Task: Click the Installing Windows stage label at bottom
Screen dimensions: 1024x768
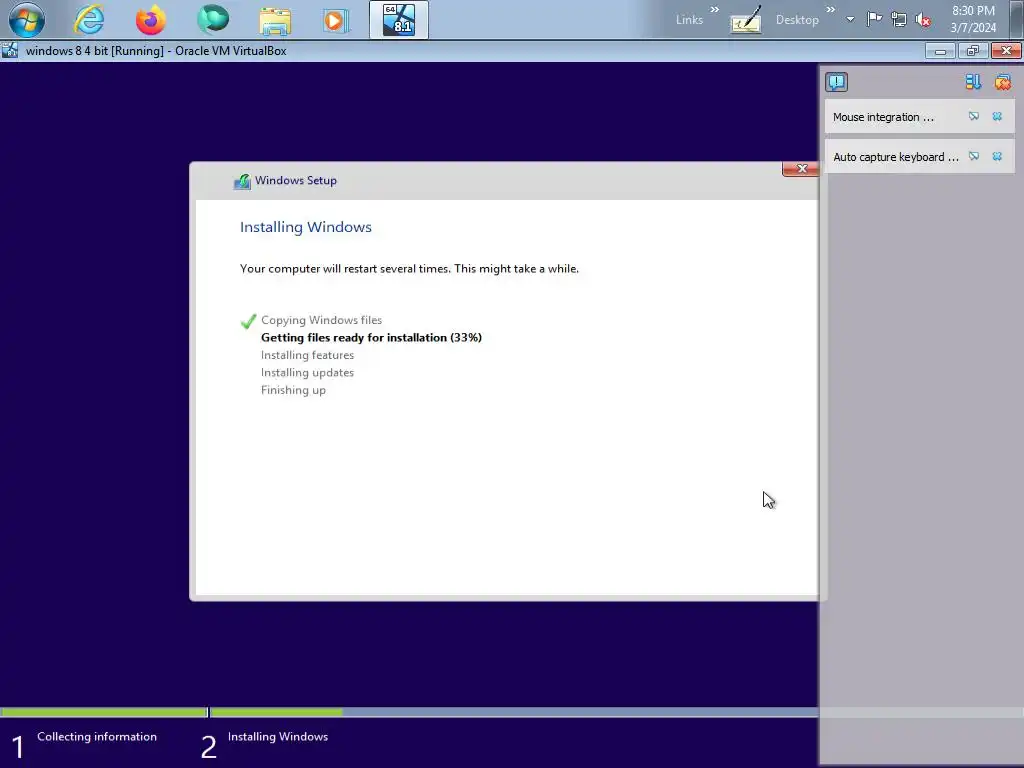Action: (278, 737)
